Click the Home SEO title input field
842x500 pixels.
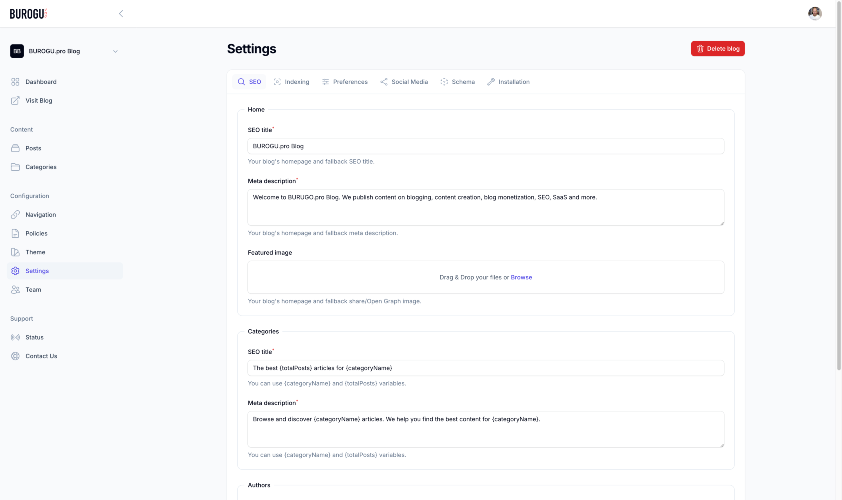[x=485, y=146]
